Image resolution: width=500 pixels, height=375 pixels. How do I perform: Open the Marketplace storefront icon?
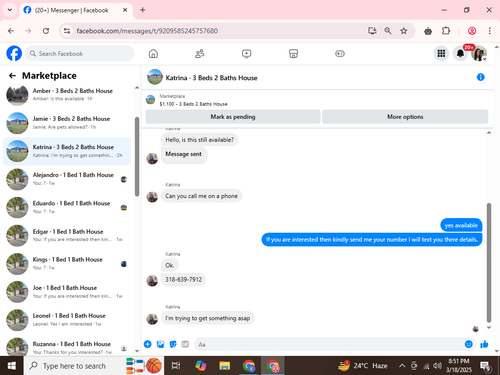click(293, 53)
